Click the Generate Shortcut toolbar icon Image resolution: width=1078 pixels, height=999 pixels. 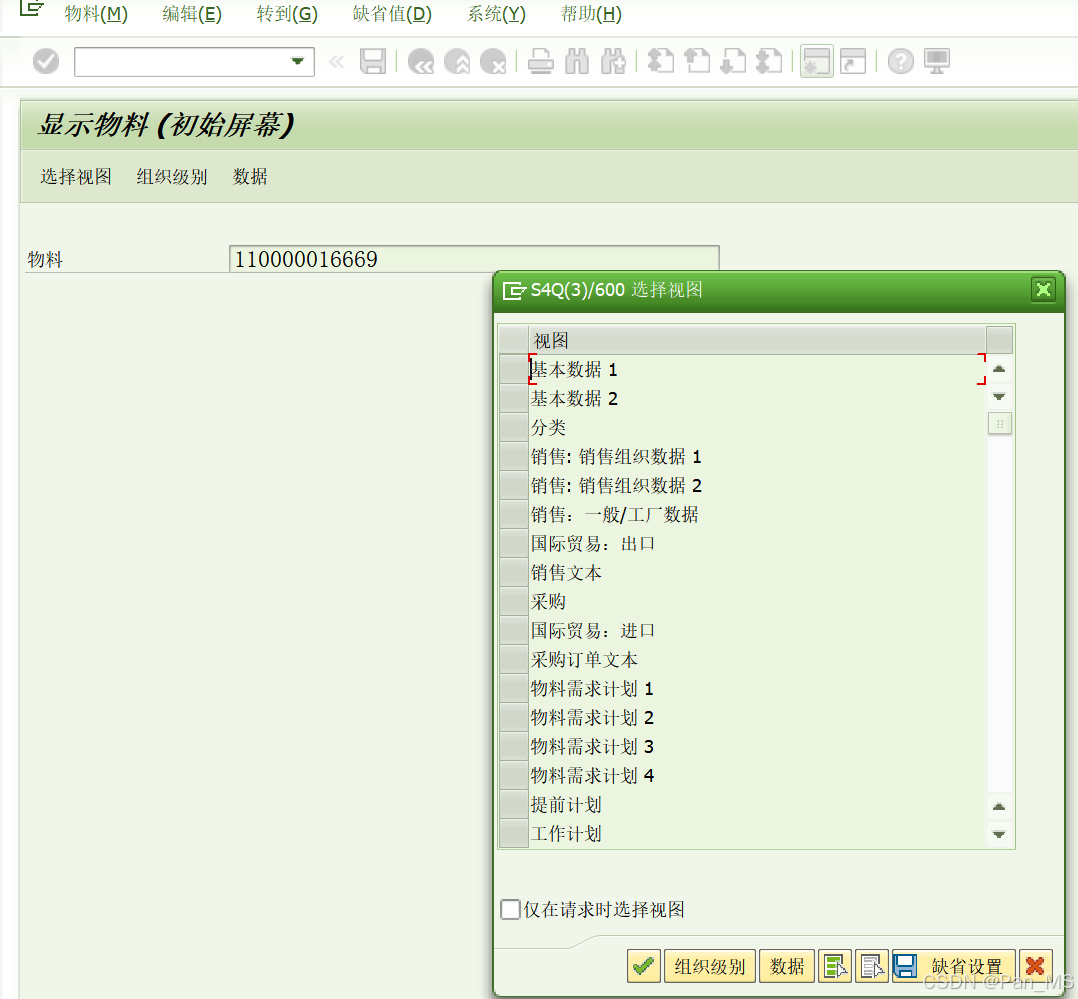click(853, 62)
